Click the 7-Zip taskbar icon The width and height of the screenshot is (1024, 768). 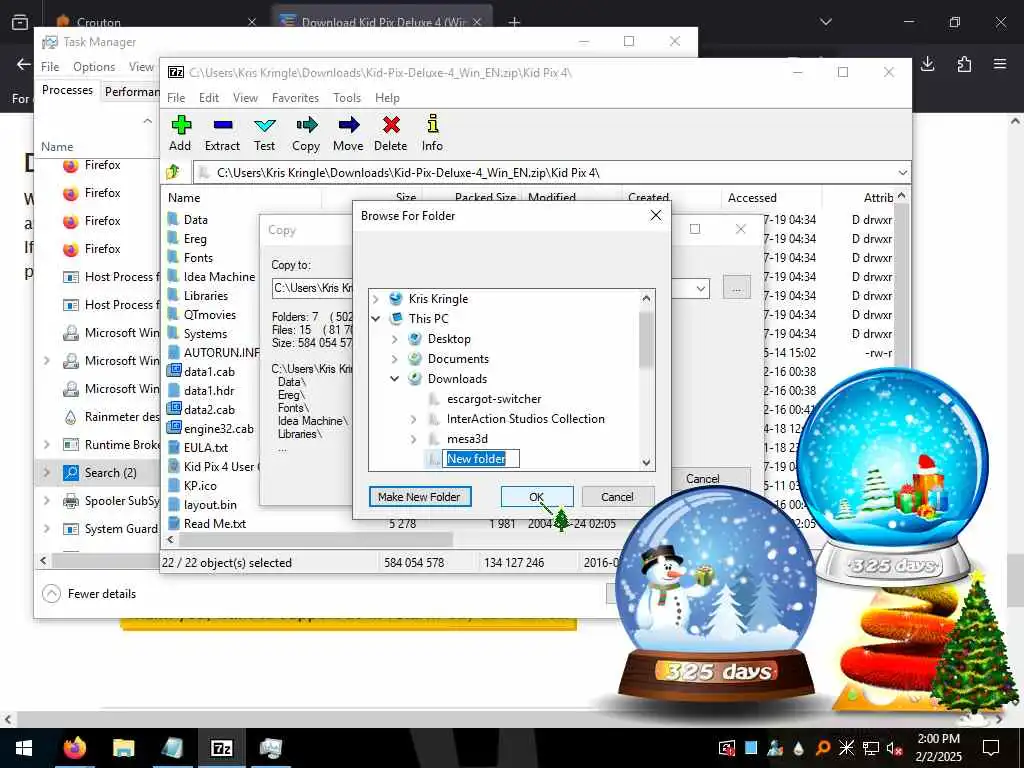pyautogui.click(x=221, y=748)
